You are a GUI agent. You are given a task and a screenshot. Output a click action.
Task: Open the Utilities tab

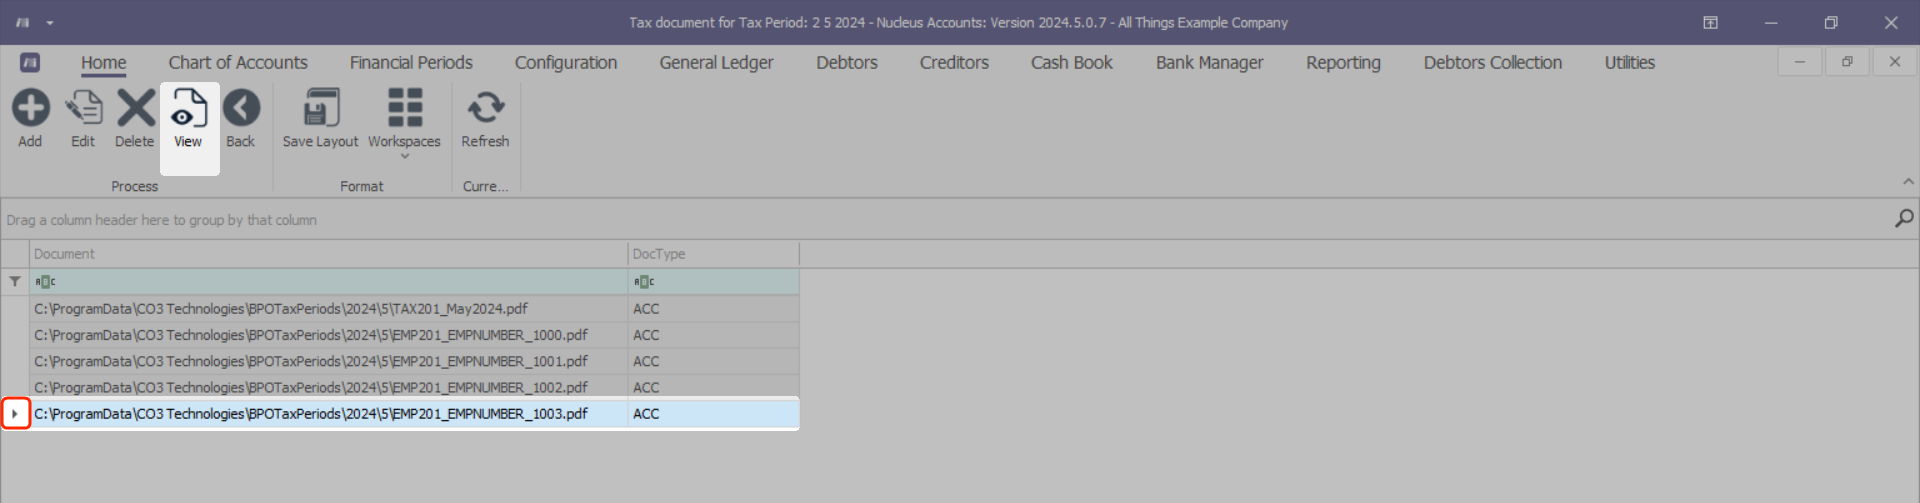pos(1630,62)
